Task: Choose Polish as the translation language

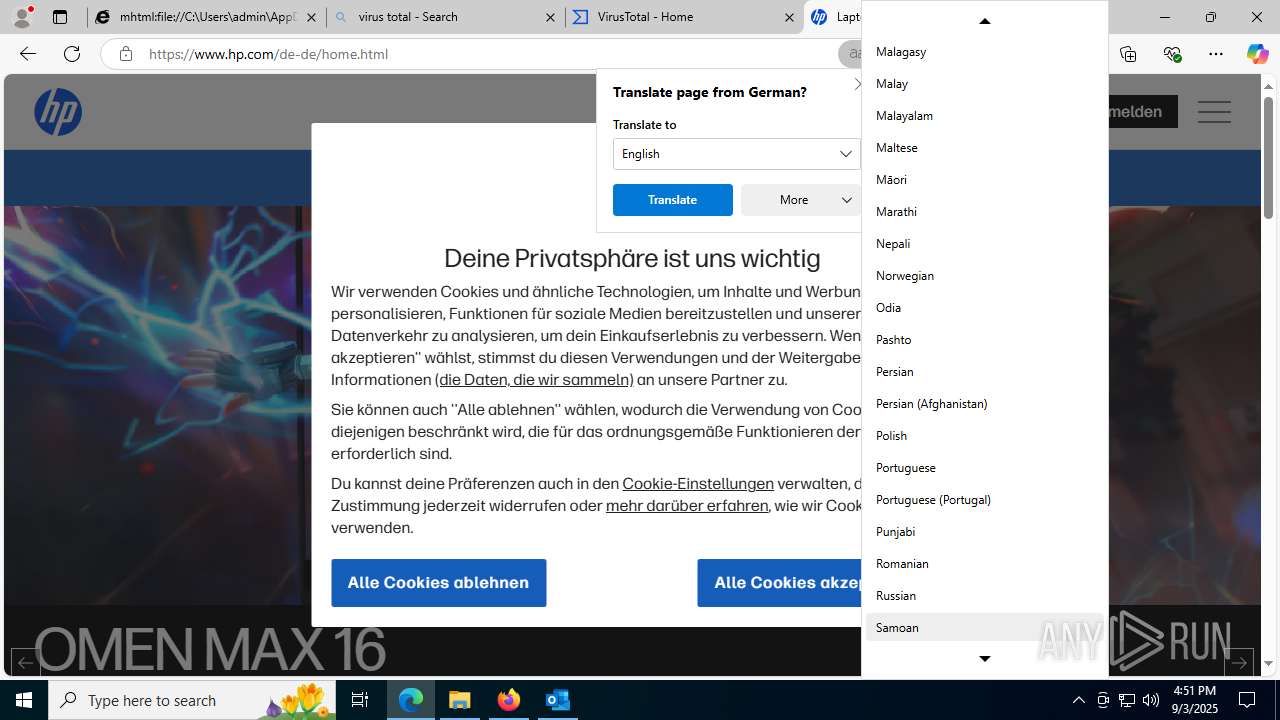Action: pyautogui.click(x=984, y=435)
